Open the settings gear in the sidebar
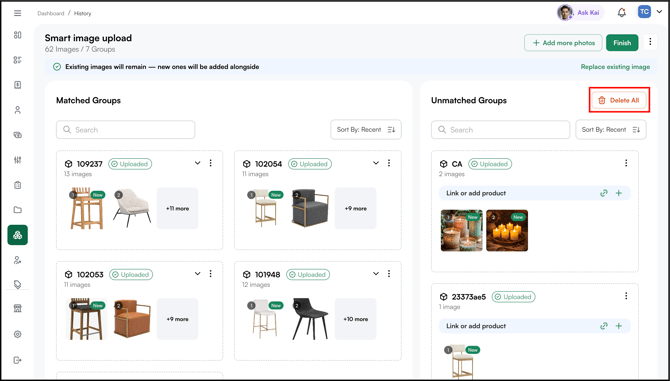Image resolution: width=670 pixels, height=381 pixels. (18, 334)
